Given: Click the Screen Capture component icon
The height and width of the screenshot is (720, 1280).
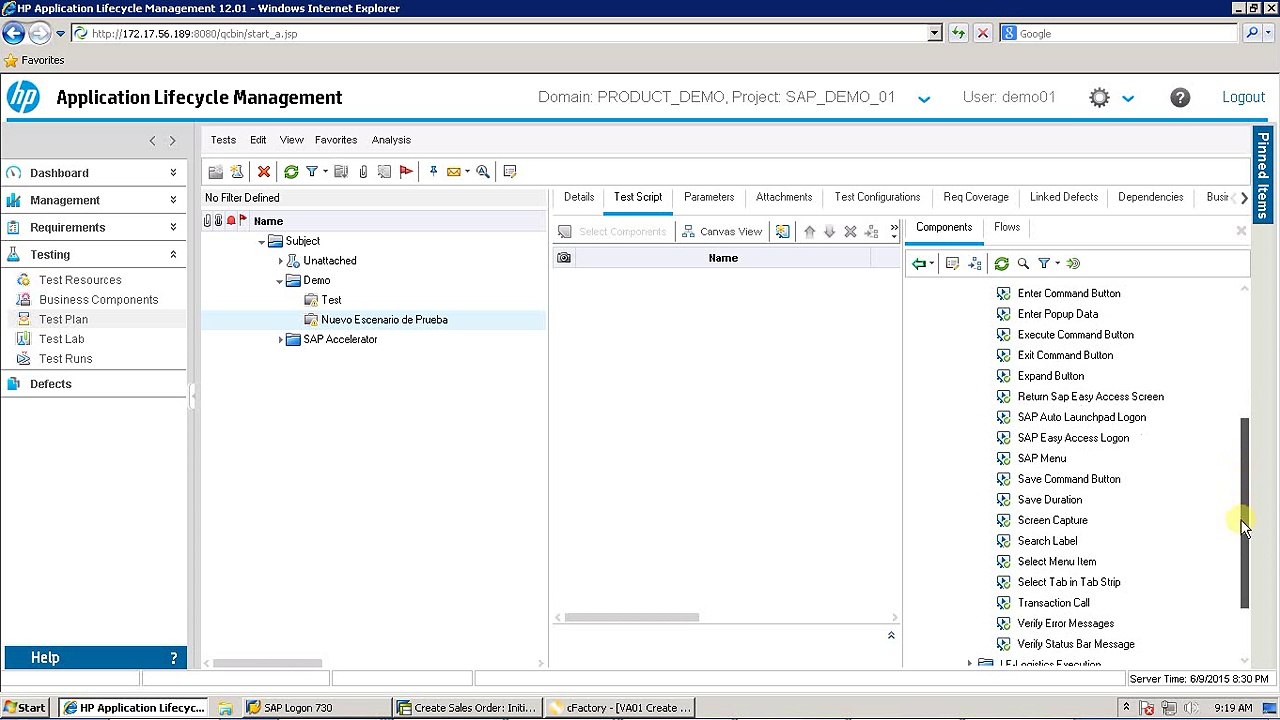Looking at the screenshot, I should [x=1004, y=520].
